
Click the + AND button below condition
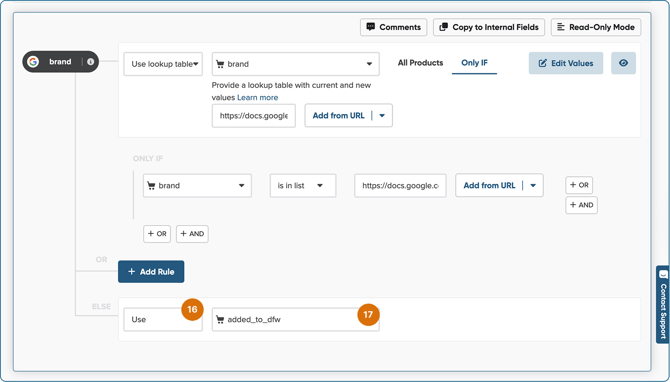point(192,234)
